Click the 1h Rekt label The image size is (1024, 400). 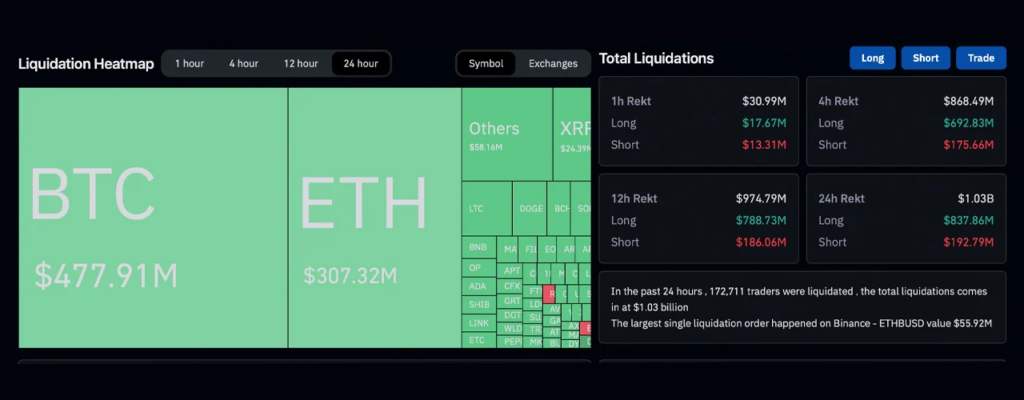[631, 101]
